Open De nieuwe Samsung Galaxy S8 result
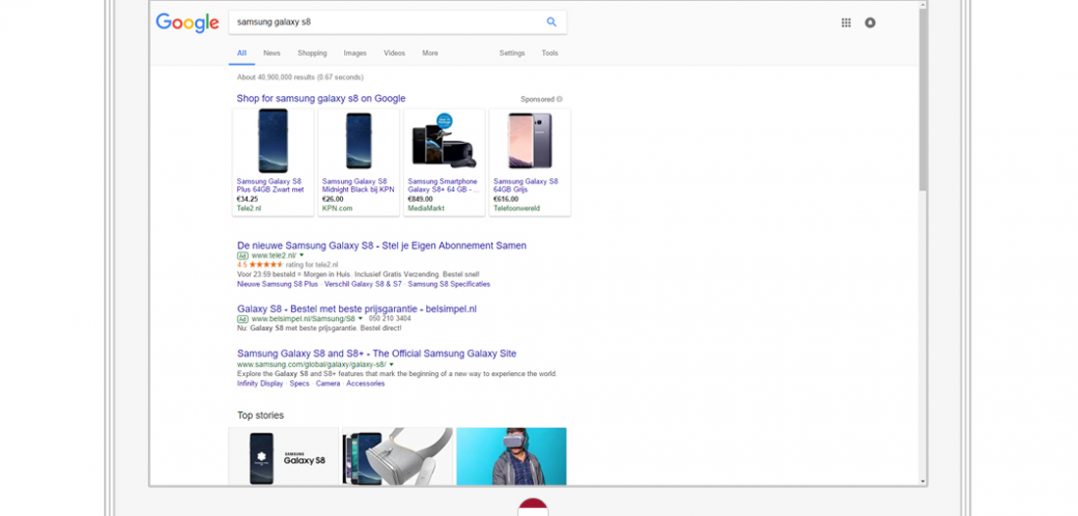 382,245
